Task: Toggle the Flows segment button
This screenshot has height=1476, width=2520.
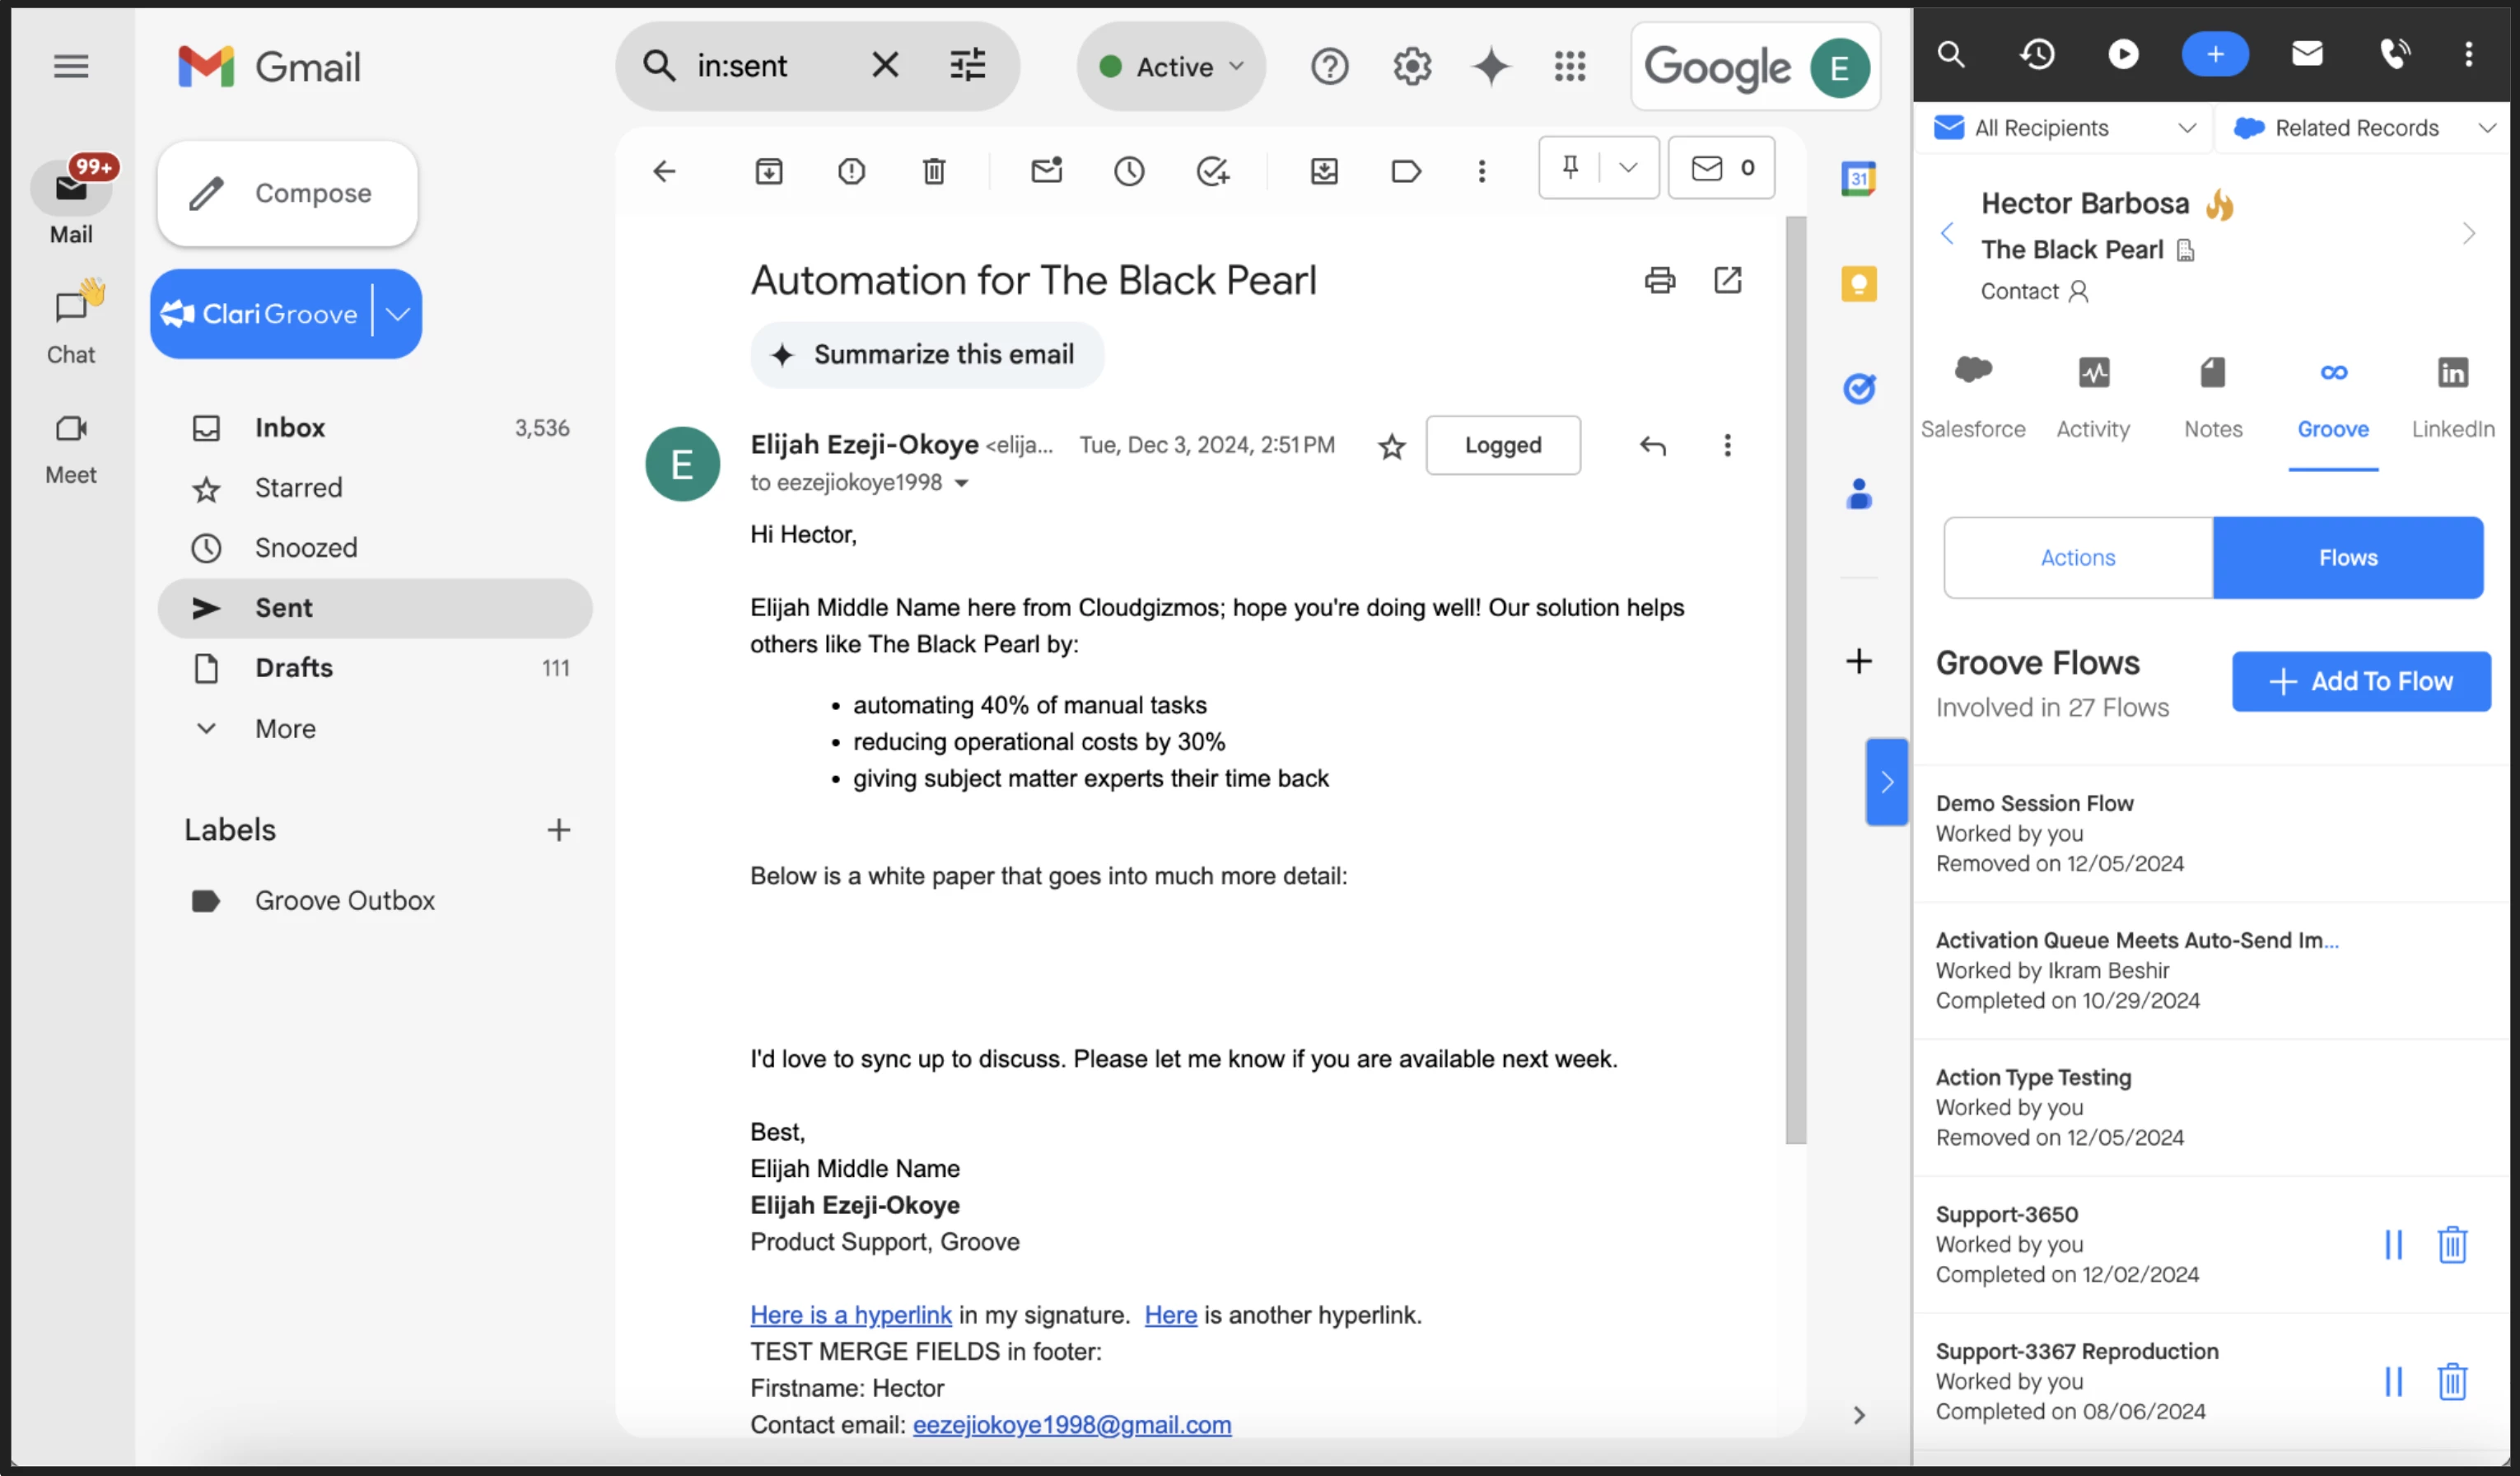Action: pyautogui.click(x=2347, y=558)
